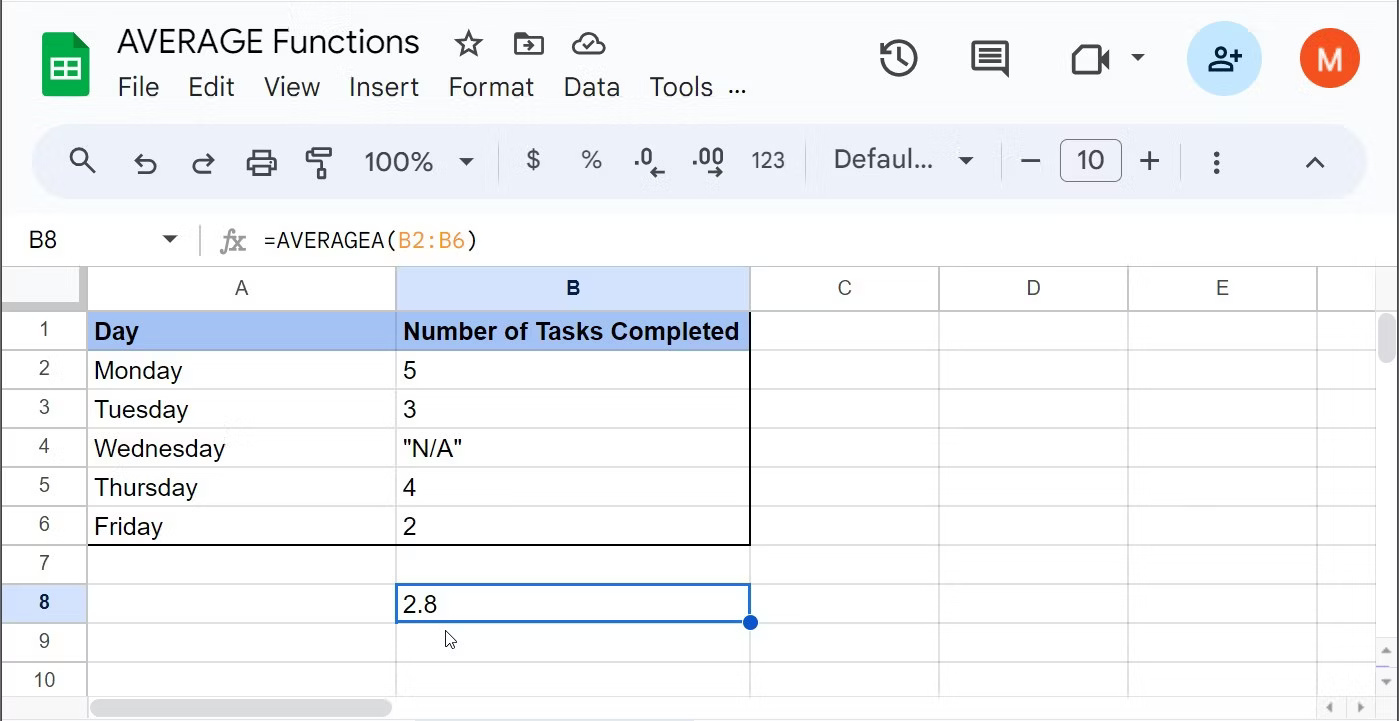Viewport: 1399px width, 721px height.
Task: Click the Day header cell
Action: (241, 331)
